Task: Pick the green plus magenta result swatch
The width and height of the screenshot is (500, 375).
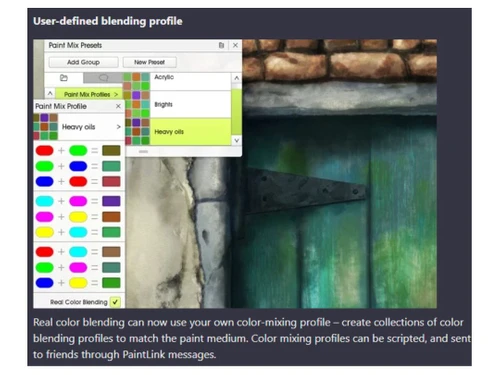Action: 111,267
